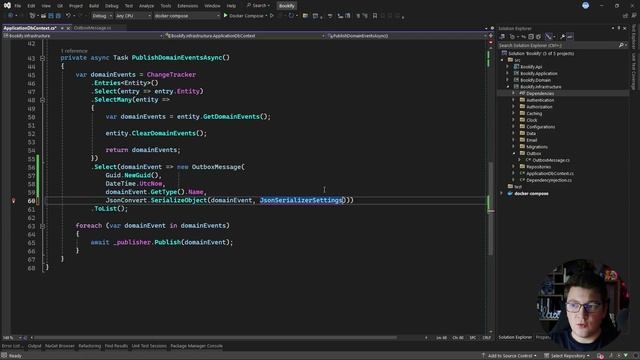Screen dimensions: 640x360
Task: Click Select Repository in status bar
Action: [567, 356]
